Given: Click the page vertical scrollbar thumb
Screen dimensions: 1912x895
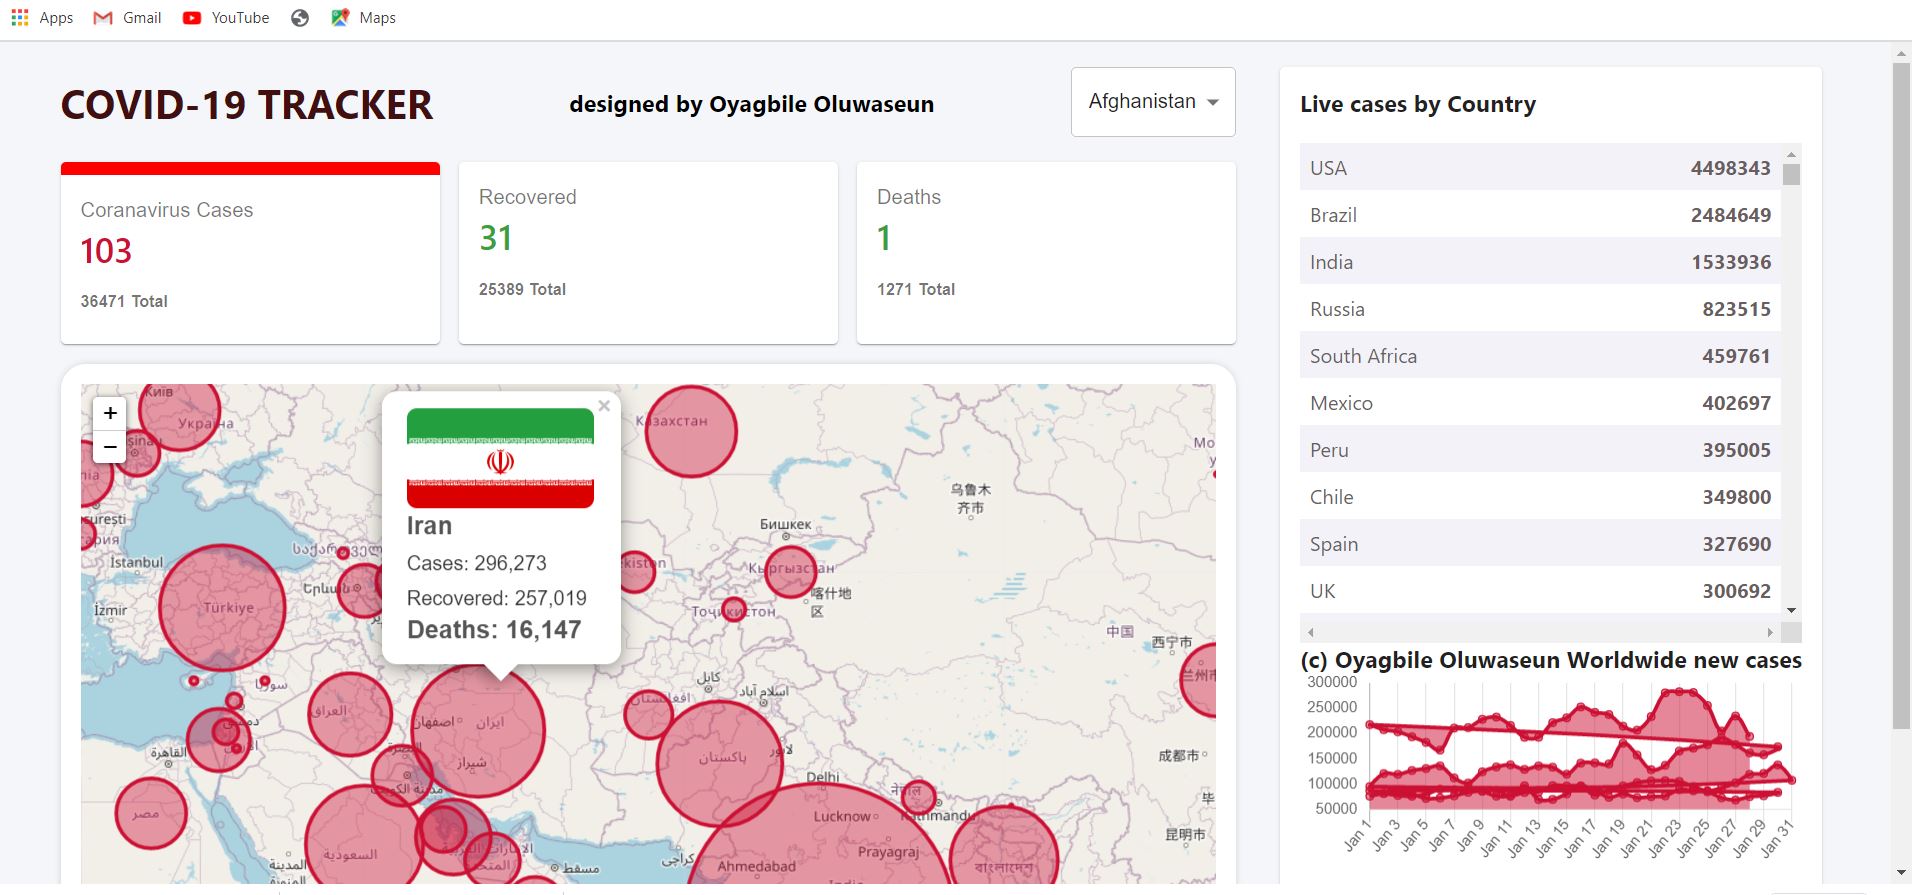Looking at the screenshot, I should 1901,396.
